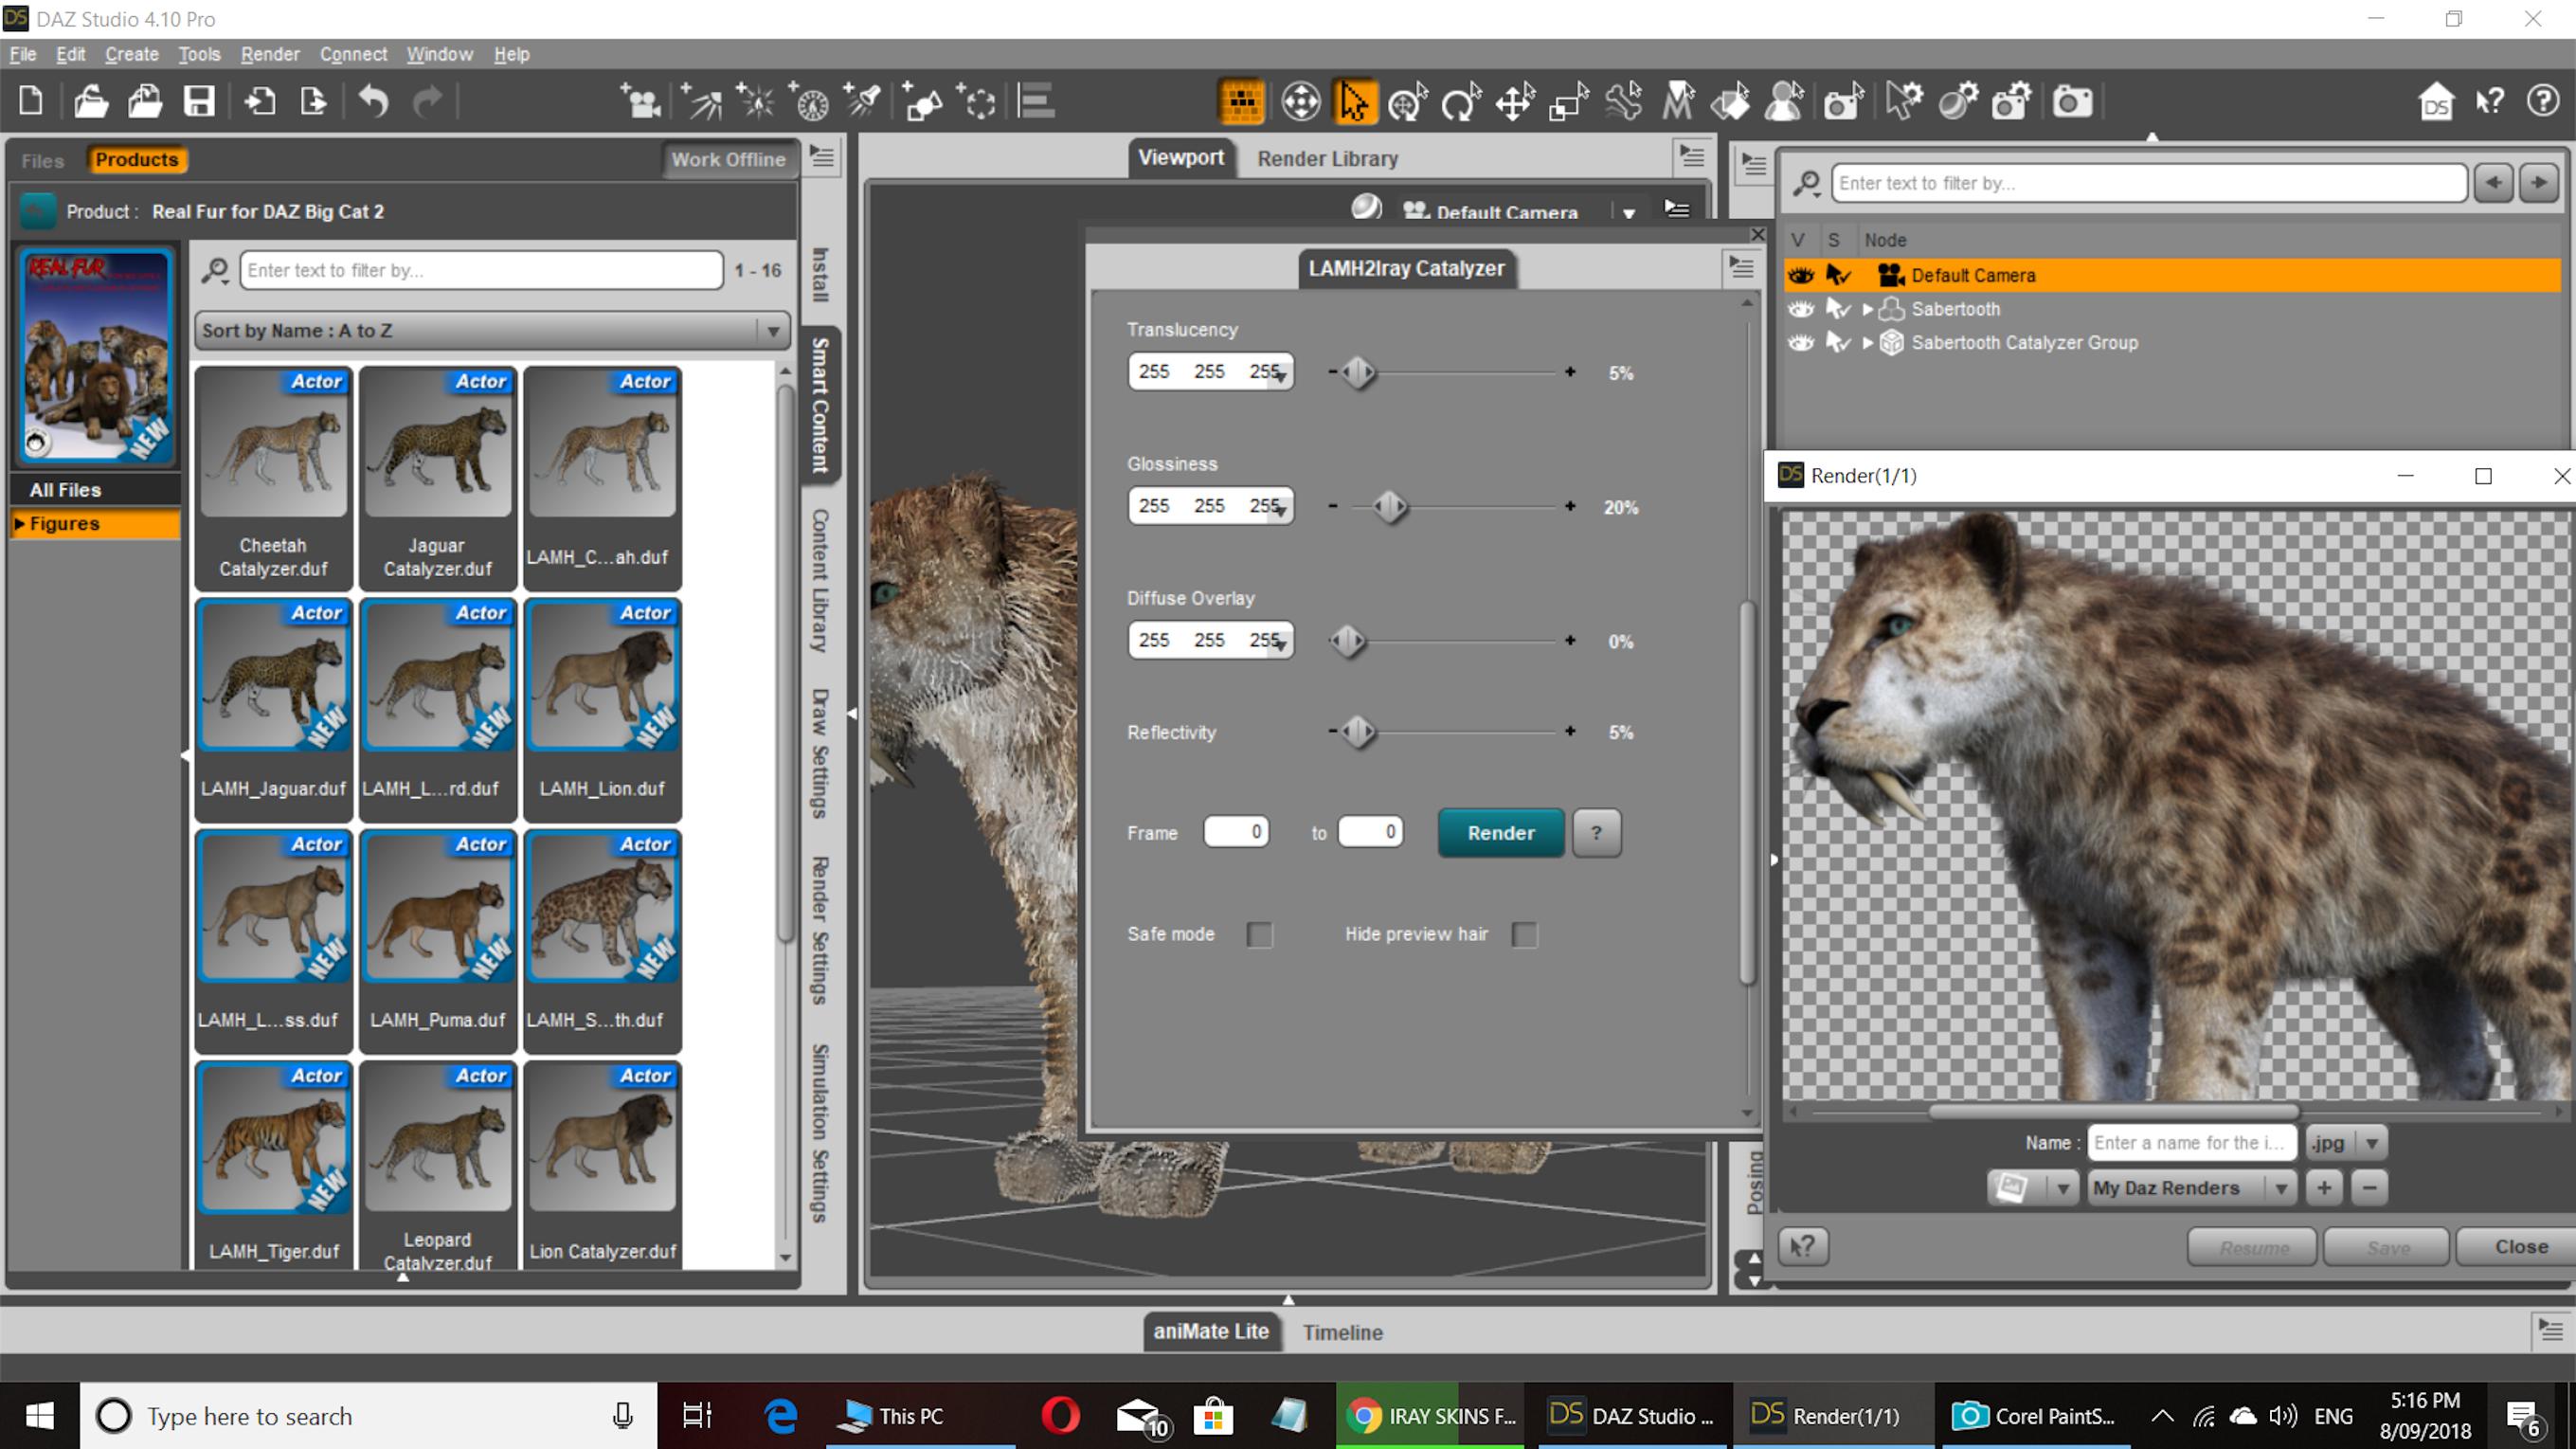Hide the Sabertooth node via eye icon
Viewport: 2576px width, 1449px height.
tap(1801, 309)
